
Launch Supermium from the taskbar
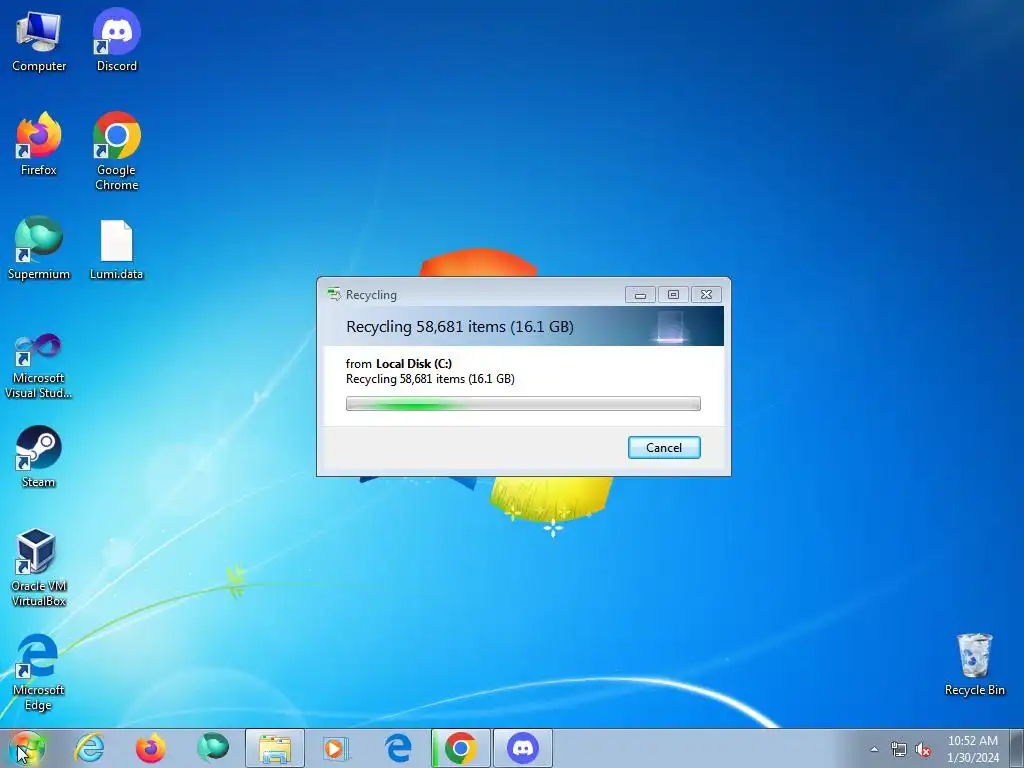(213, 748)
